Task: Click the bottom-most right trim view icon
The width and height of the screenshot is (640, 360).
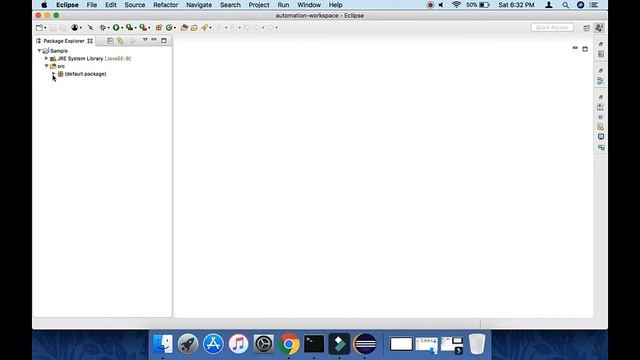Action: pyautogui.click(x=601, y=147)
